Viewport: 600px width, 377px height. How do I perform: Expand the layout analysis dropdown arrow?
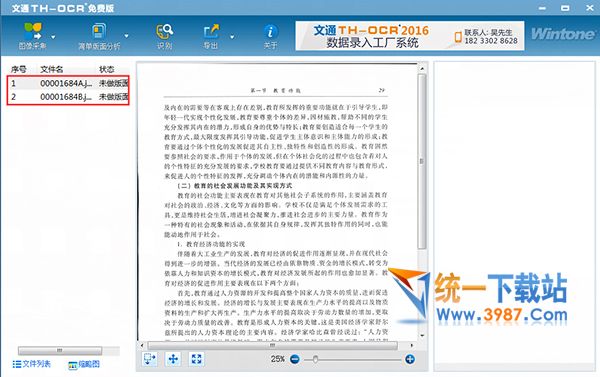126,36
